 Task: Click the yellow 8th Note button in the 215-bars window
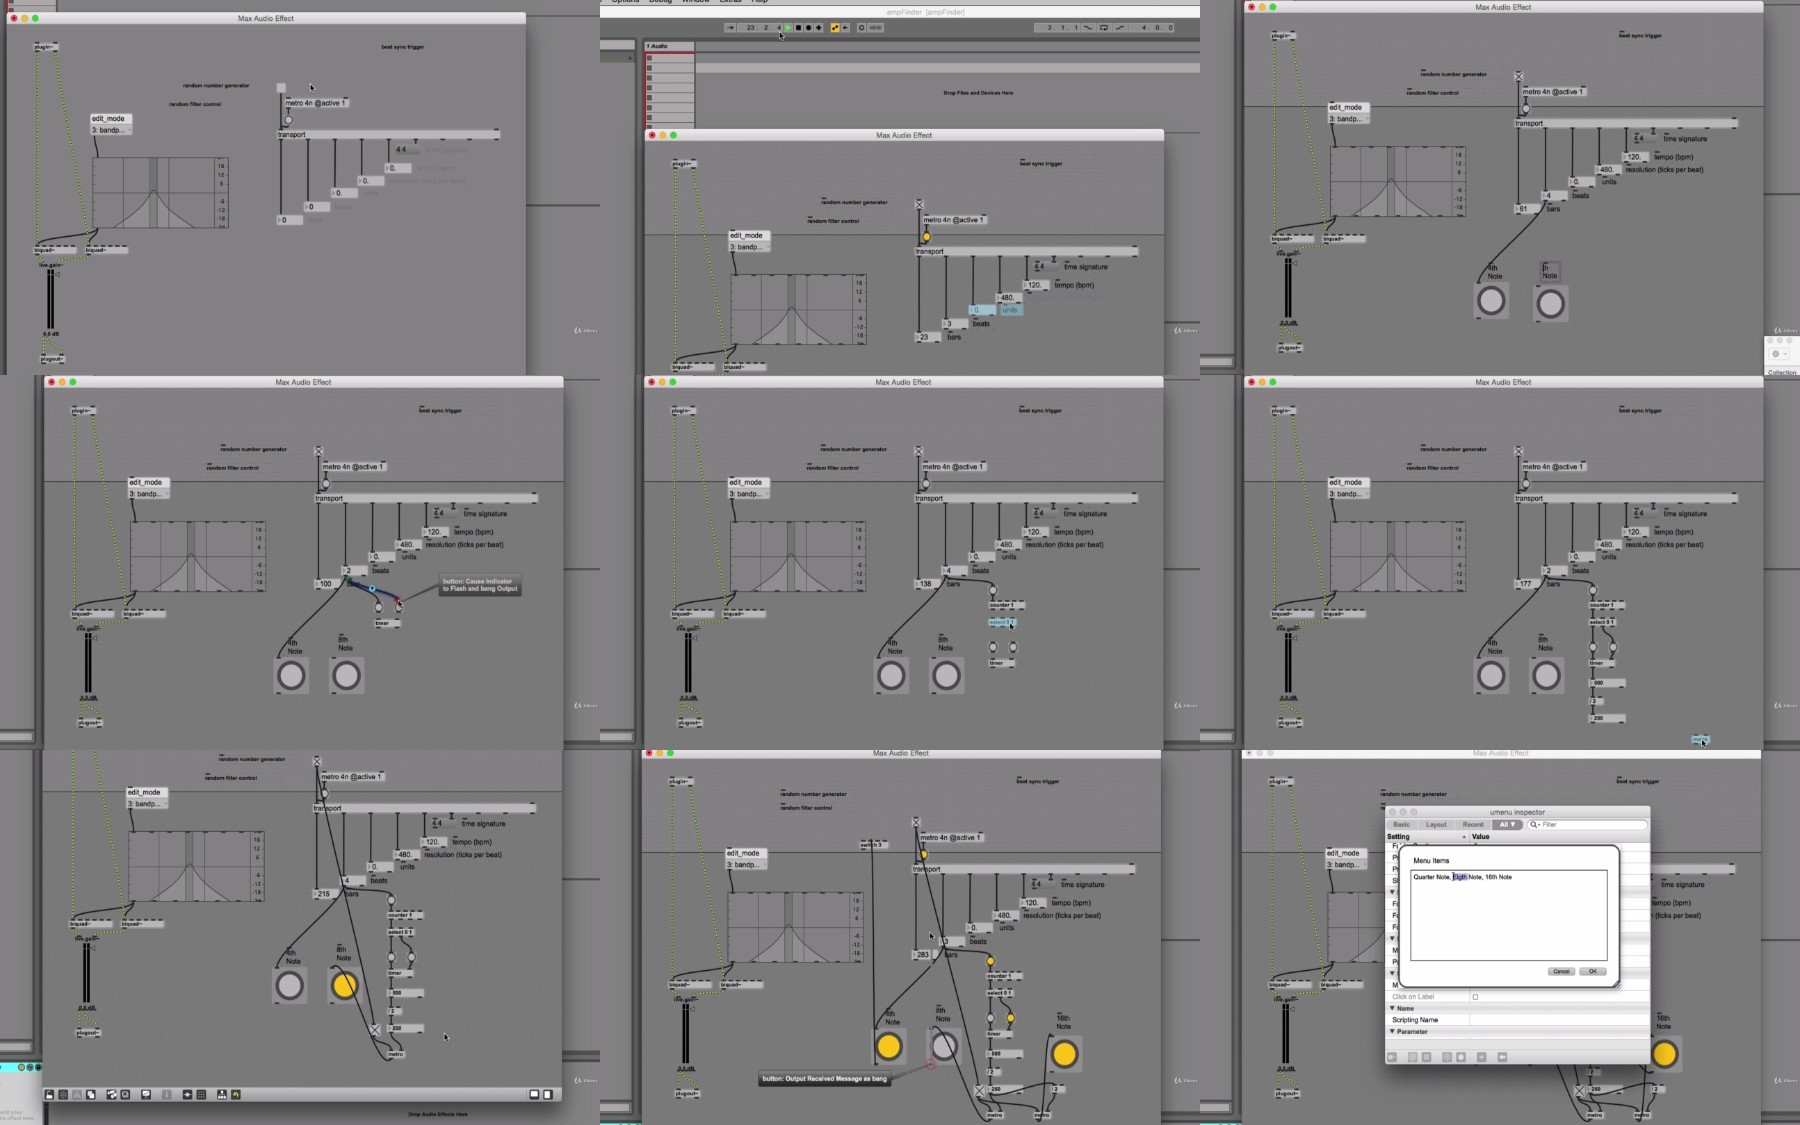344,986
